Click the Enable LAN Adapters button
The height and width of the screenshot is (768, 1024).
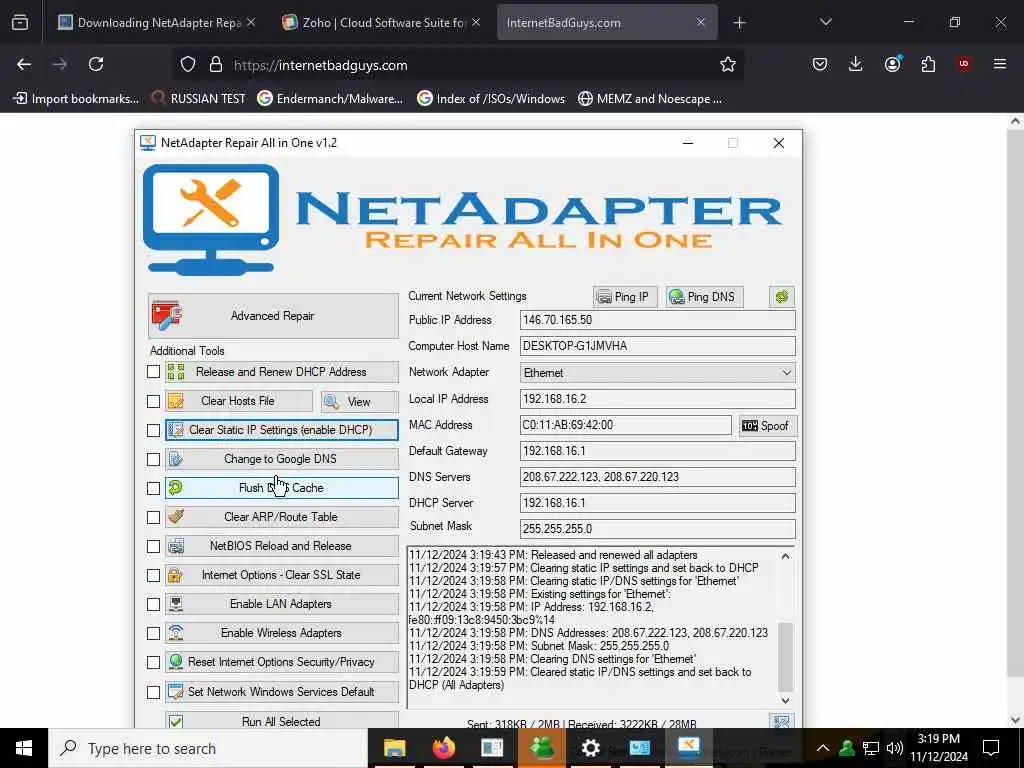[x=281, y=604]
